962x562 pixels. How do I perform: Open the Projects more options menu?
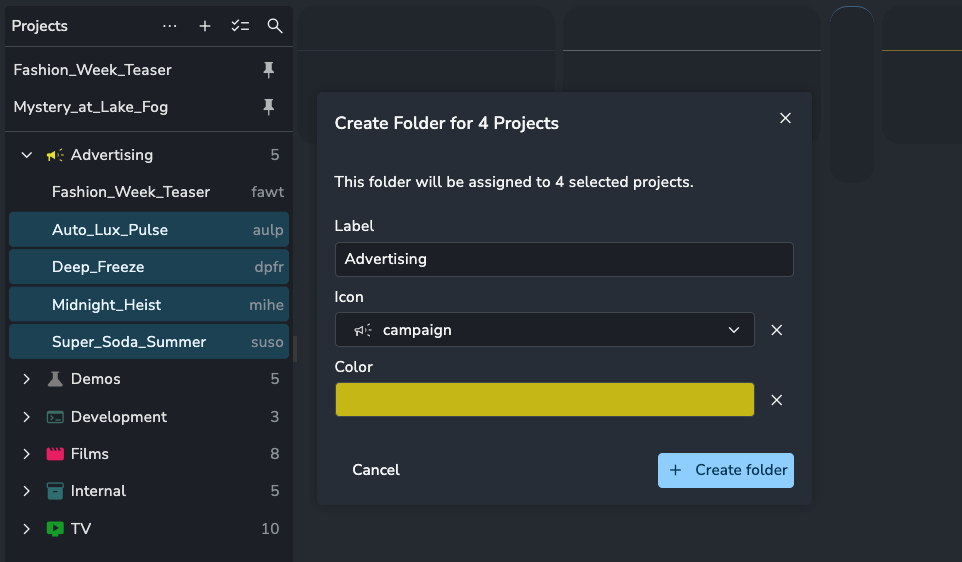(x=170, y=26)
